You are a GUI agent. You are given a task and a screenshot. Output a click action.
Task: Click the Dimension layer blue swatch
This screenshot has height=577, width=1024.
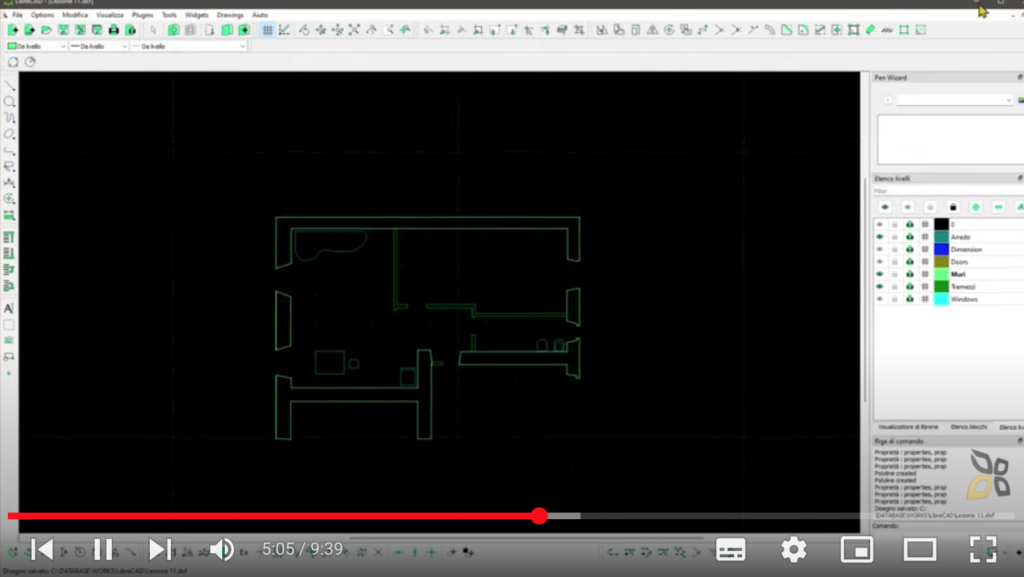point(941,249)
